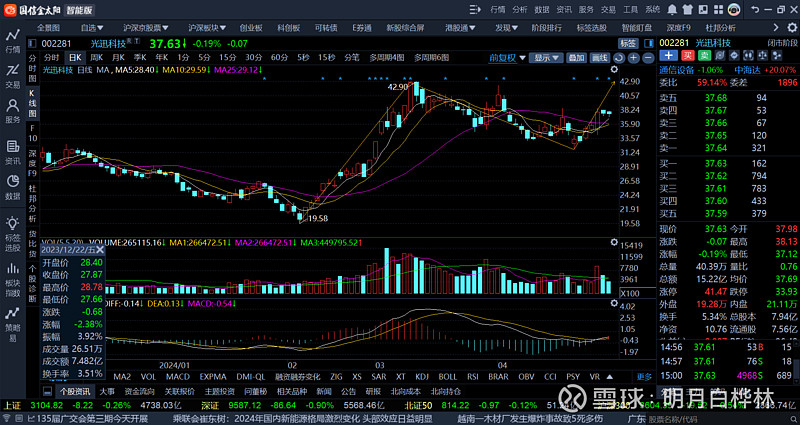Open the 资金流向 bottom tab
The height and width of the screenshot is (425, 800).
[x=139, y=392]
